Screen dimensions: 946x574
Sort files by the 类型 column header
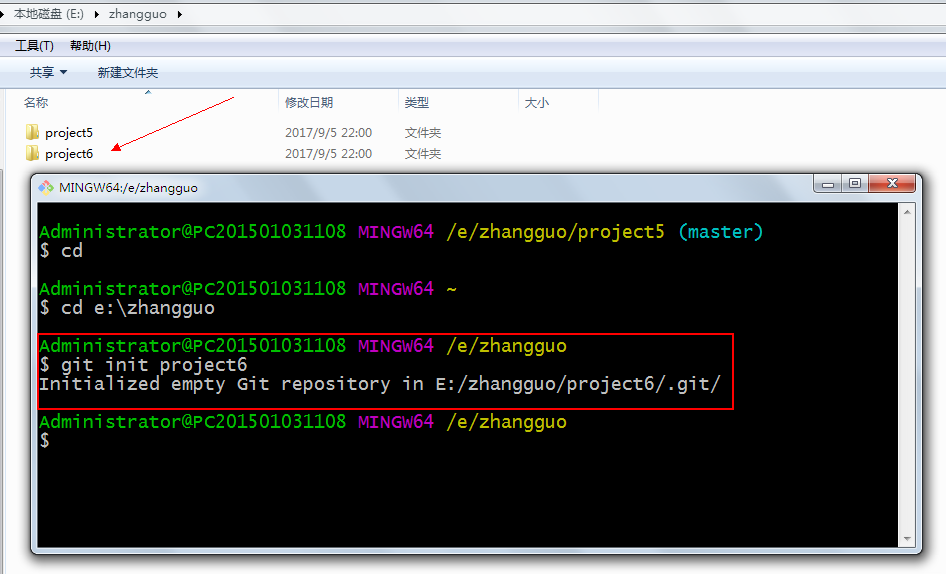(x=417, y=102)
